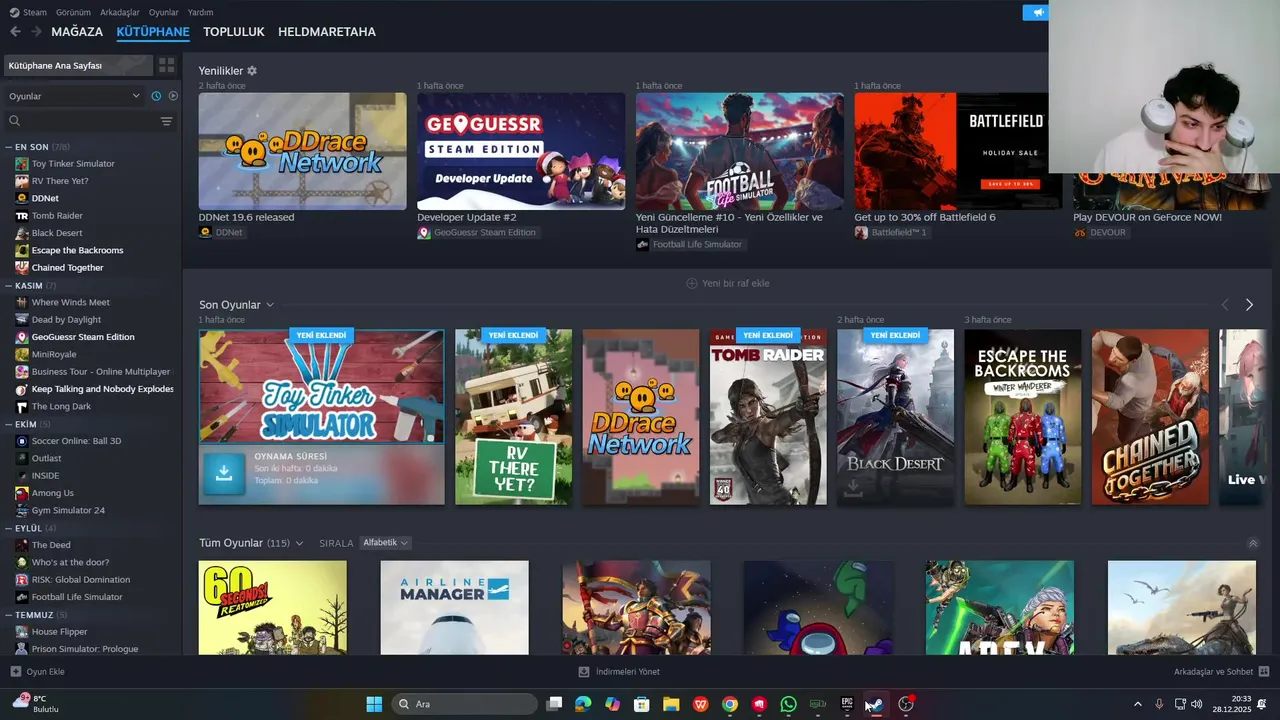Open Google Chrome from taskbar

[x=730, y=704]
